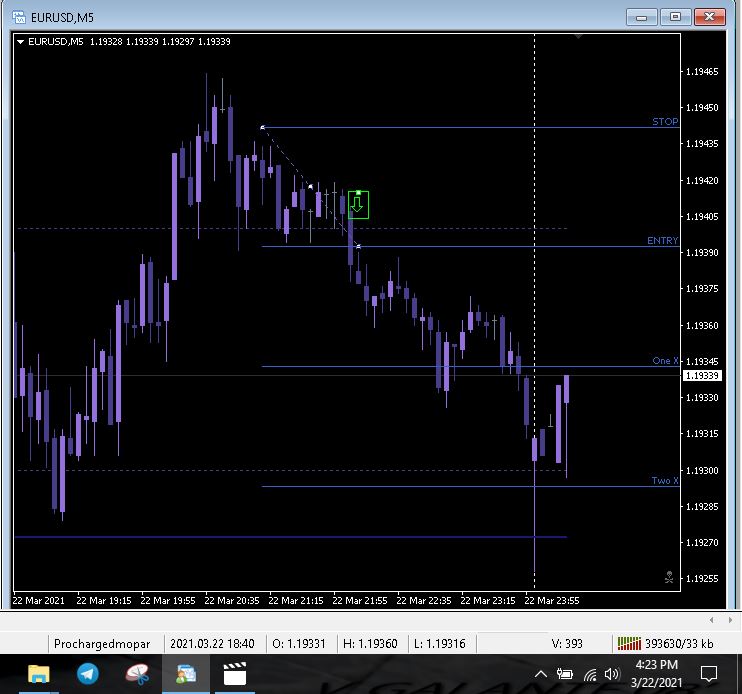Click the chart shift marker at top

coord(578,36)
